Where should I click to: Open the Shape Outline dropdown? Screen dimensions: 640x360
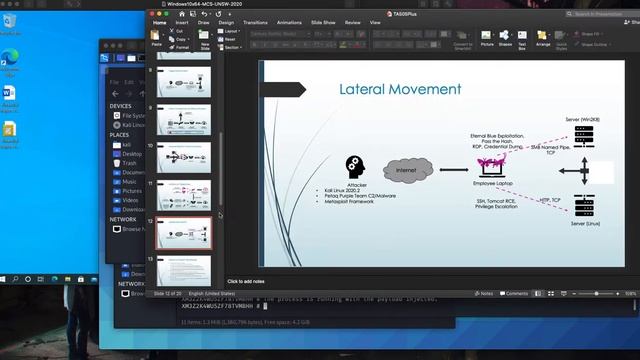click(592, 44)
